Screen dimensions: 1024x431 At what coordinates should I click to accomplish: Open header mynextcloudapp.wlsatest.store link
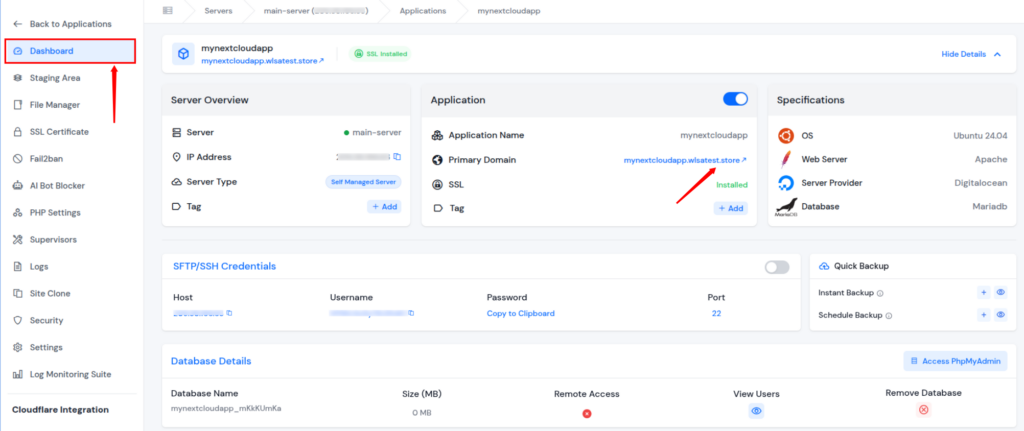click(263, 61)
